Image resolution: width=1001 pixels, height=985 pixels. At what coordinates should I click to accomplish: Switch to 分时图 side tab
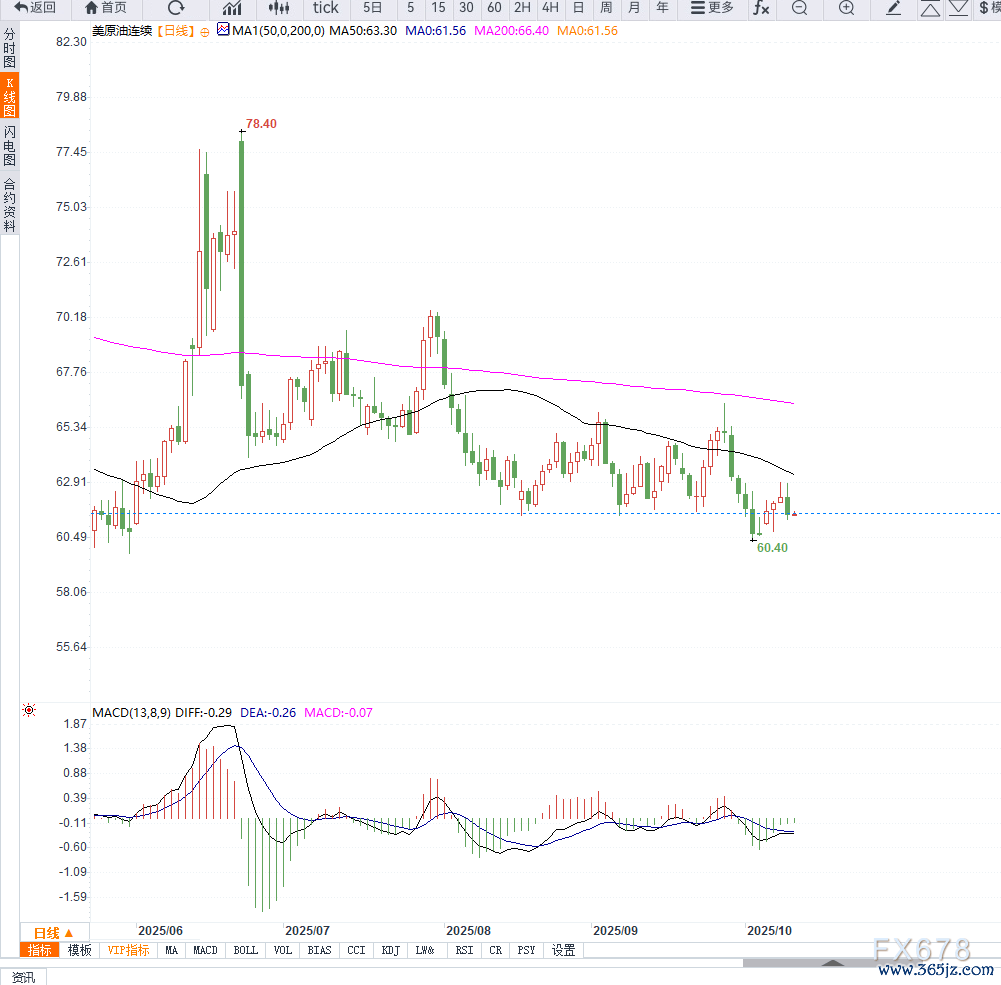[10, 47]
